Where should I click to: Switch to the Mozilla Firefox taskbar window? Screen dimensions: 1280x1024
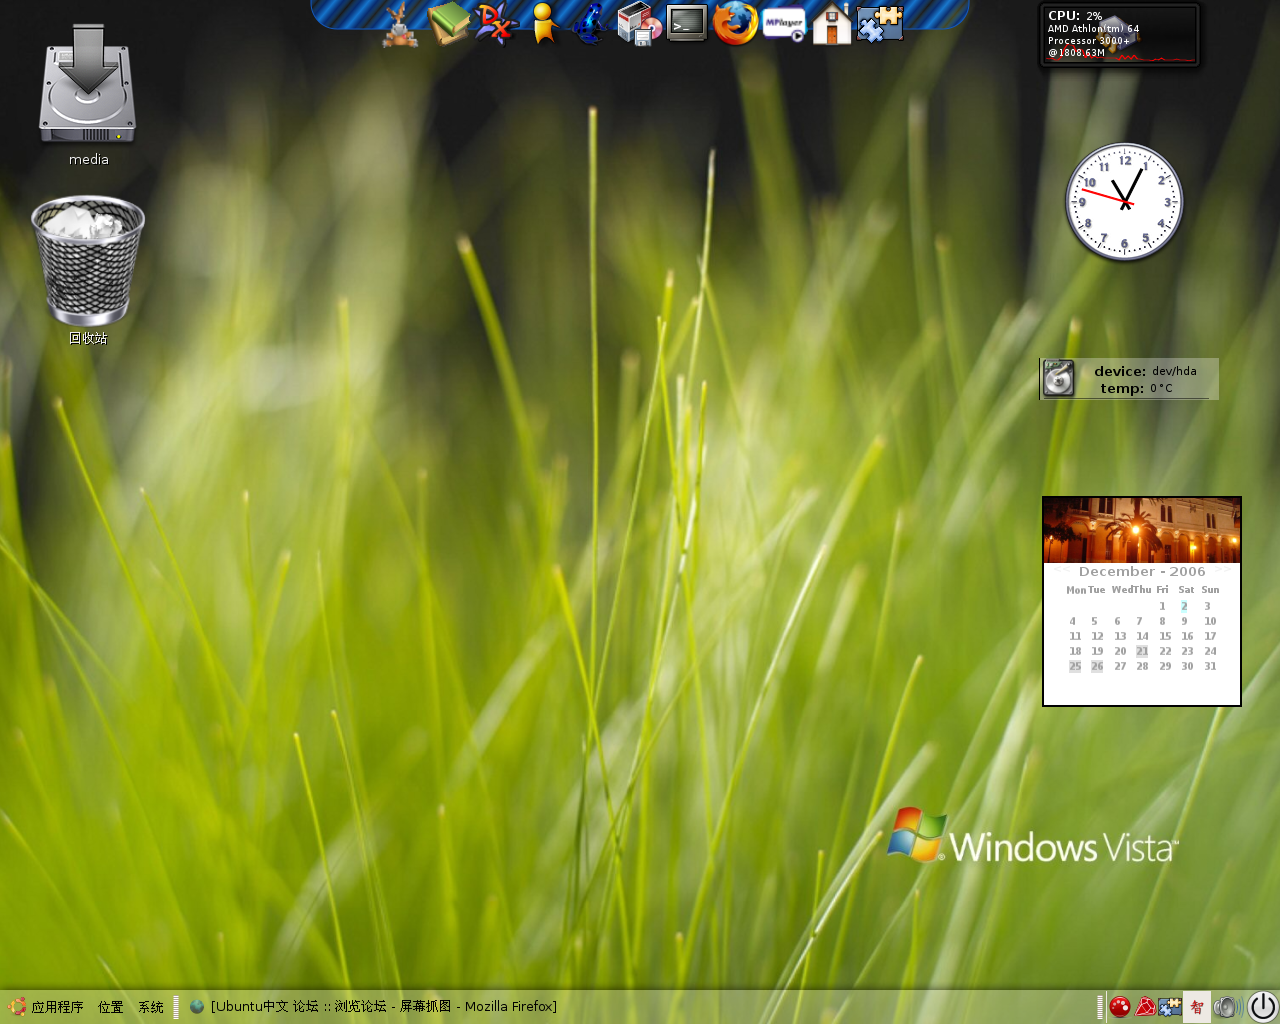[x=373, y=1007]
